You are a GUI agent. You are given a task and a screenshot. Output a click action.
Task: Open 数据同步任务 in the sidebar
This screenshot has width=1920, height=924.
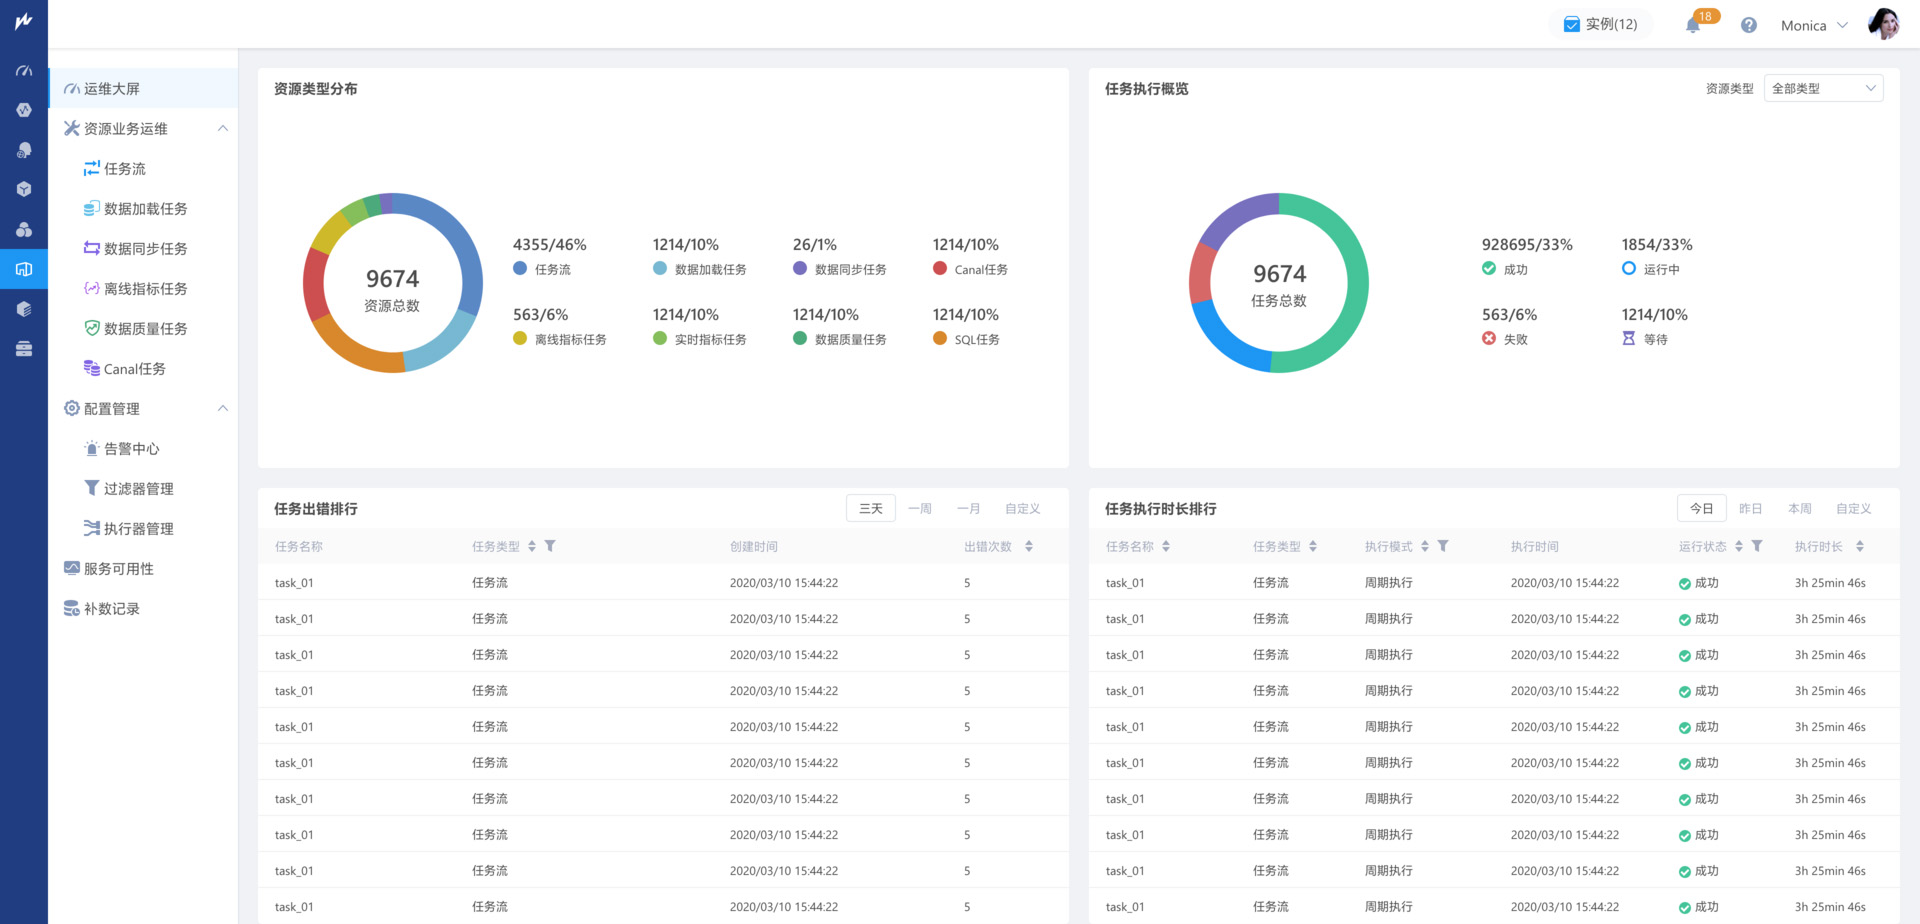[x=145, y=249]
